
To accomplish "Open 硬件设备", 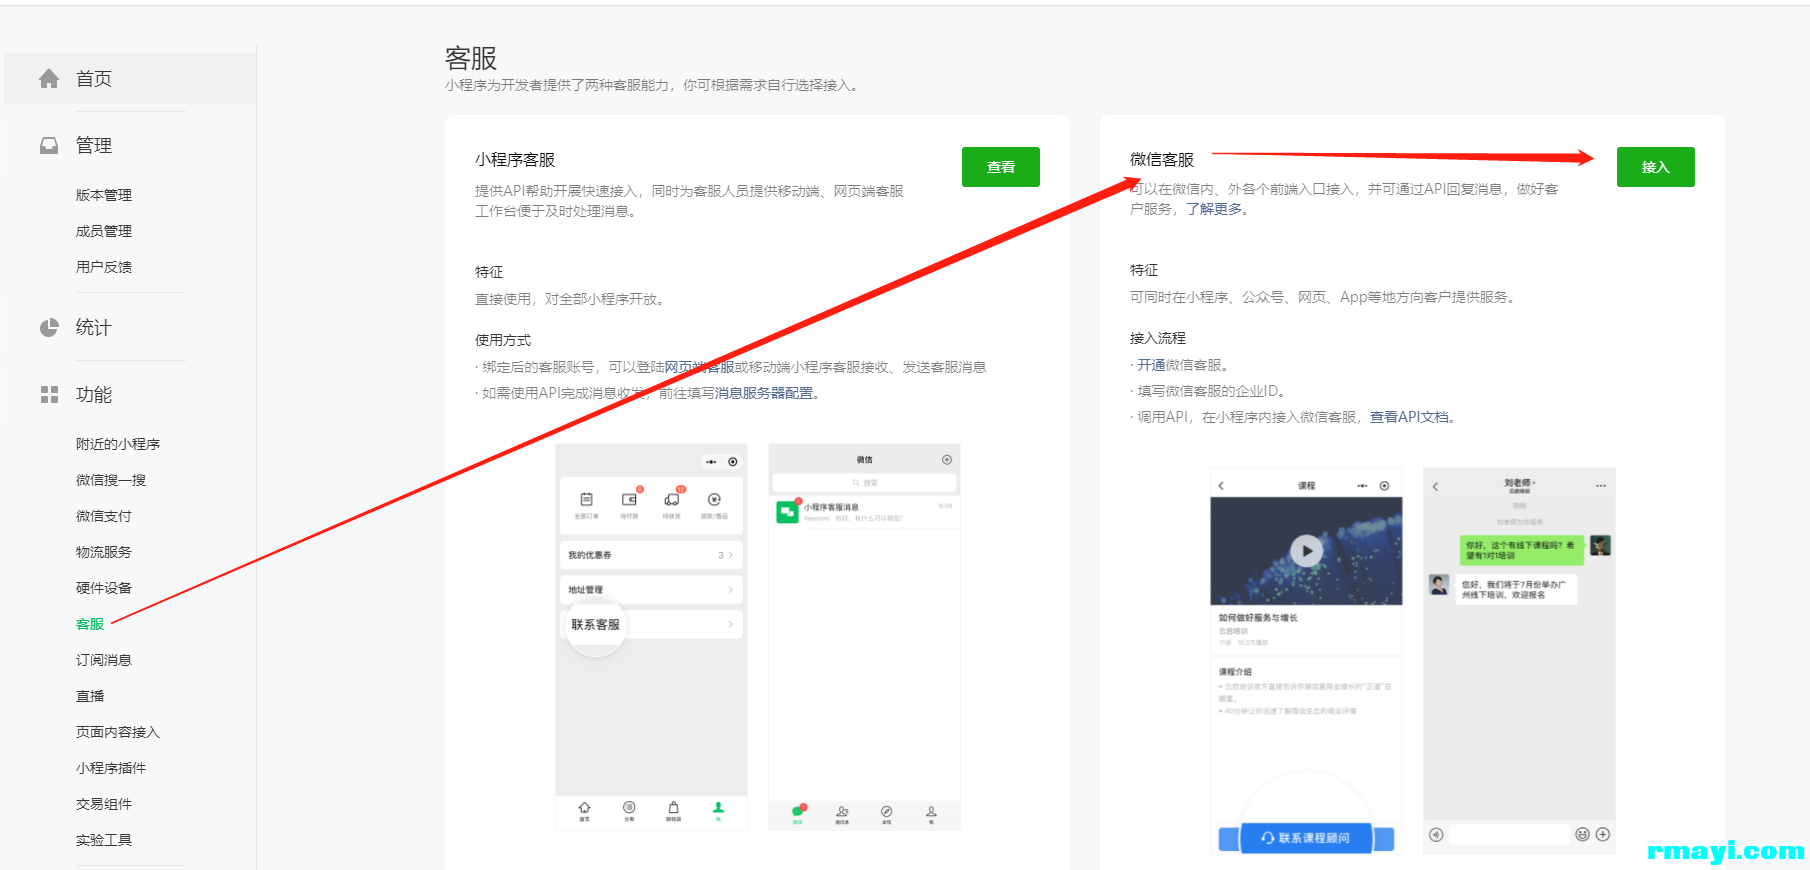I will click(x=104, y=588).
